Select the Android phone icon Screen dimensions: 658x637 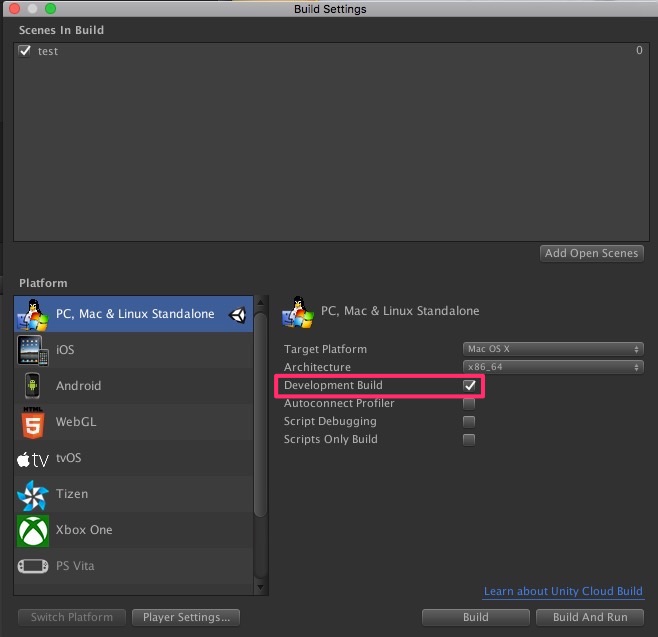click(x=32, y=386)
